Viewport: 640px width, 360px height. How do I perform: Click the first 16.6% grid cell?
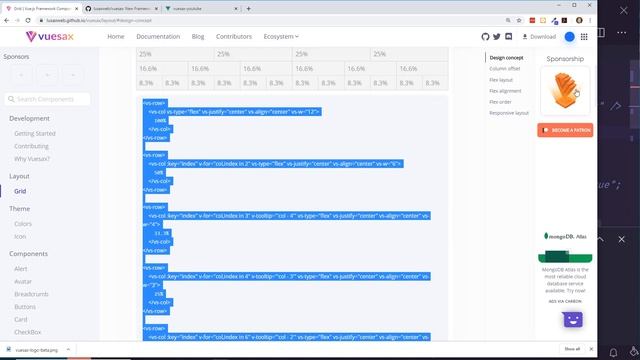(162, 69)
